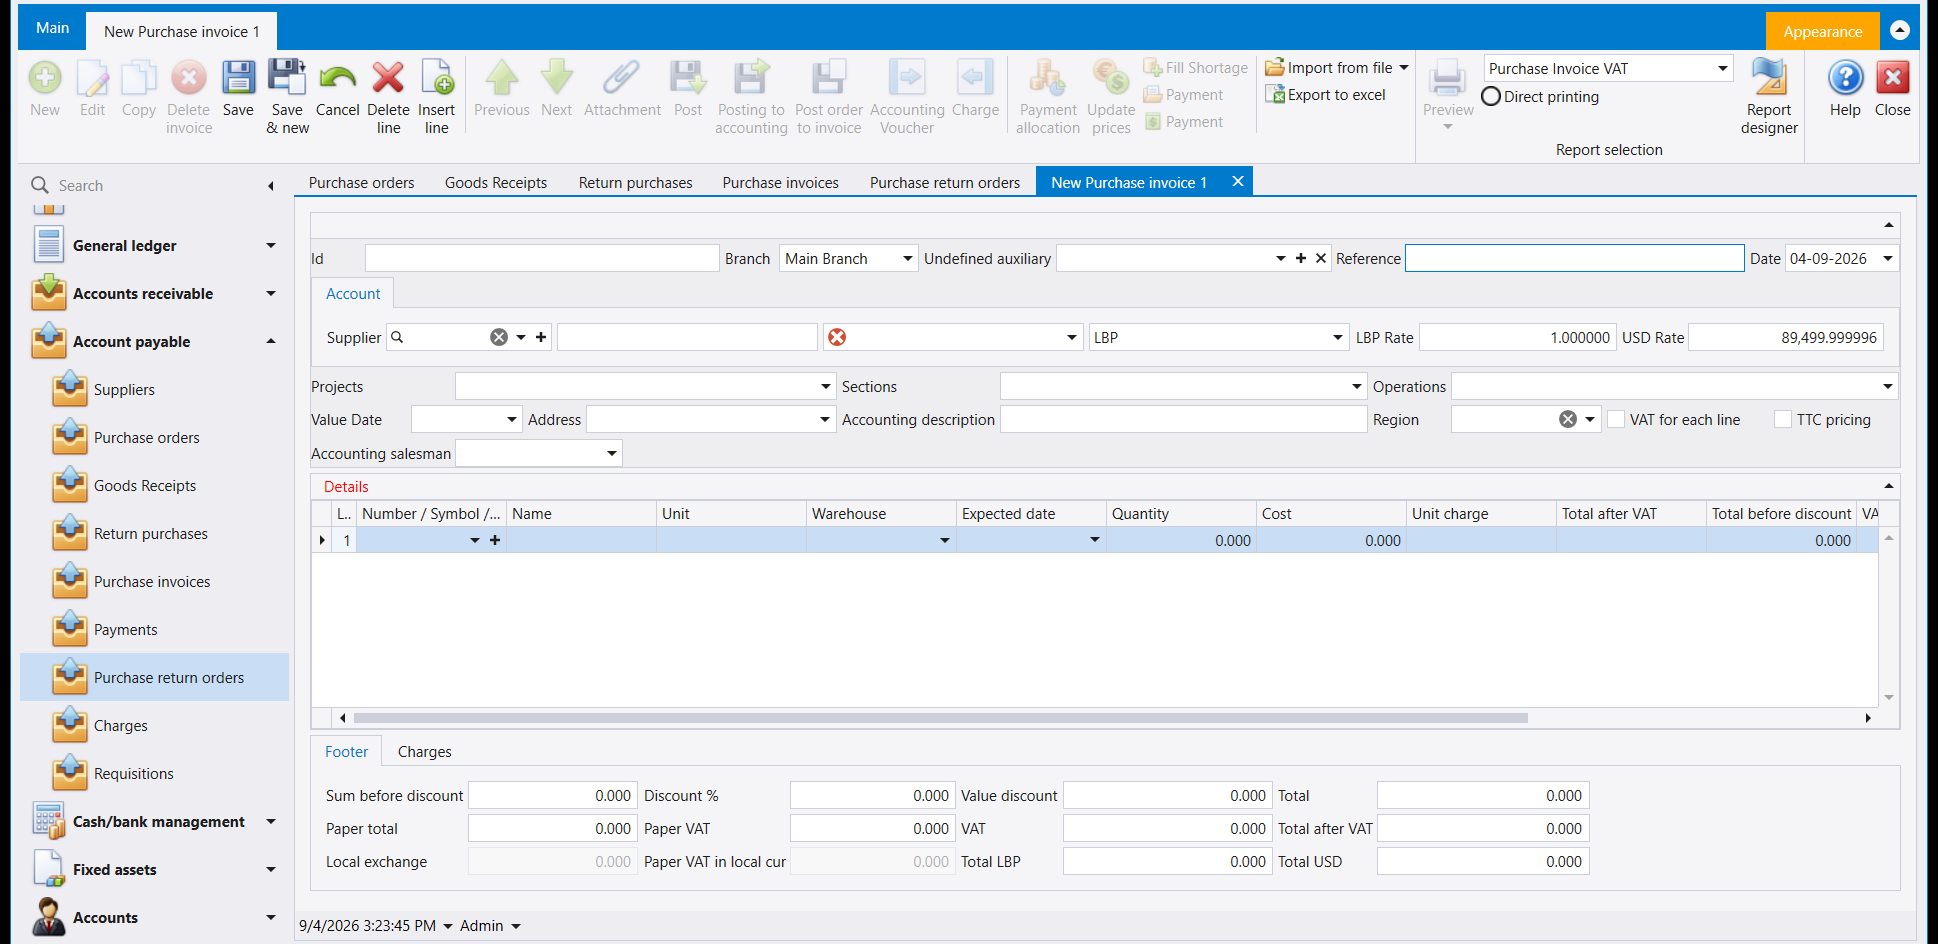Click the details grid horizontal scrollbar

(x=940, y=718)
